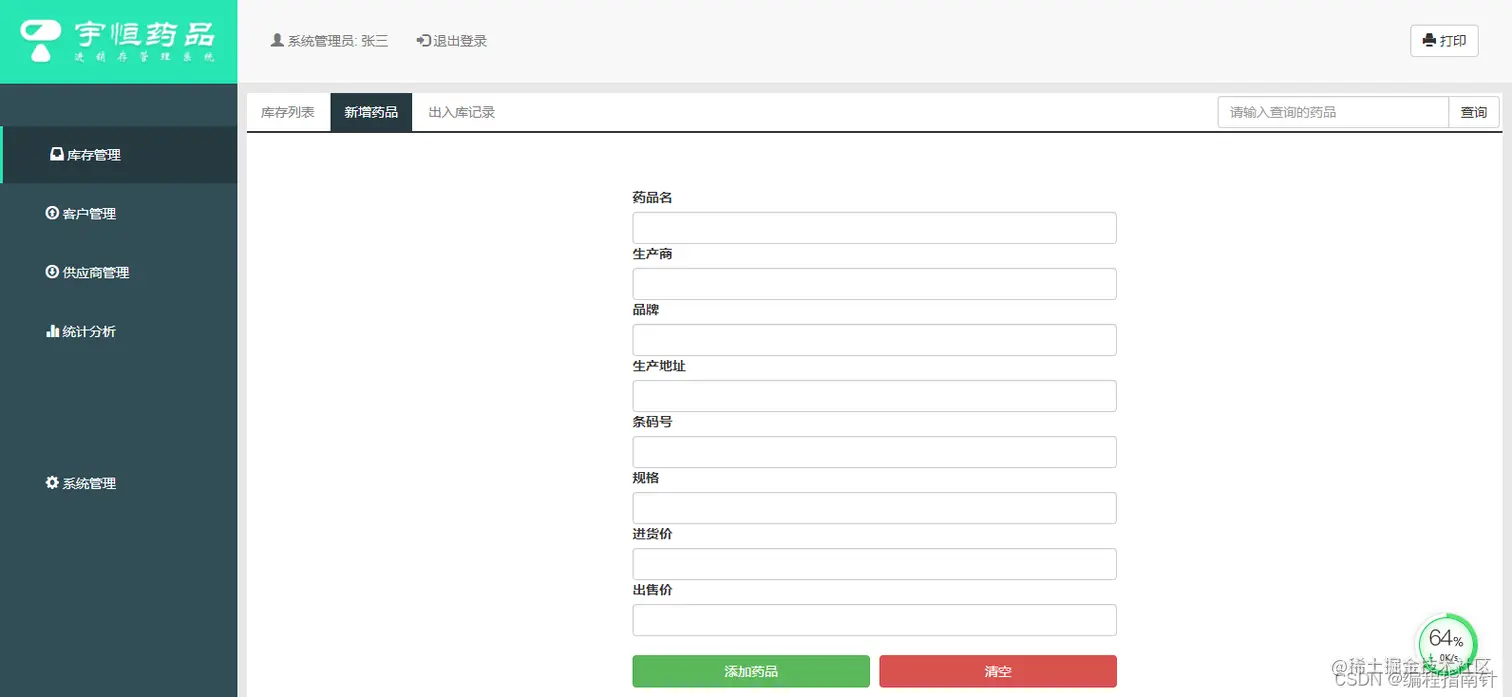Click the 生产地址 field label

[659, 366]
